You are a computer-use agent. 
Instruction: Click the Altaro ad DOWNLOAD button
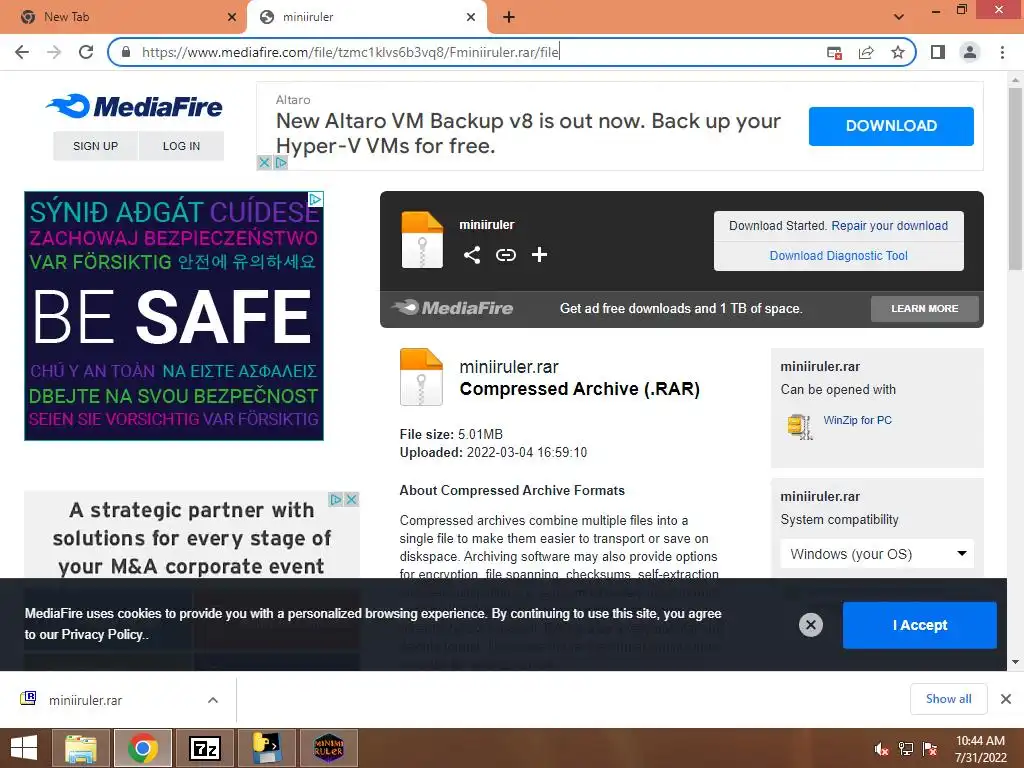click(x=891, y=126)
